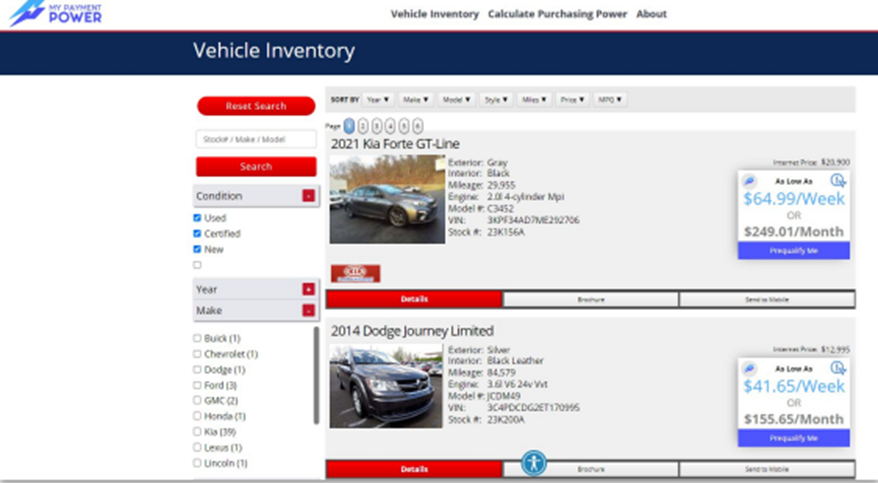Click the Internet Price $20,900 text
The height and width of the screenshot is (483, 878).
(x=811, y=162)
